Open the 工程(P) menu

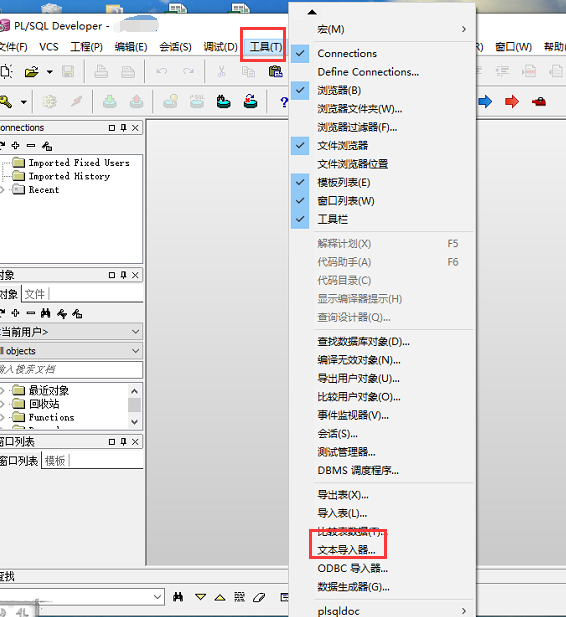[x=87, y=47]
